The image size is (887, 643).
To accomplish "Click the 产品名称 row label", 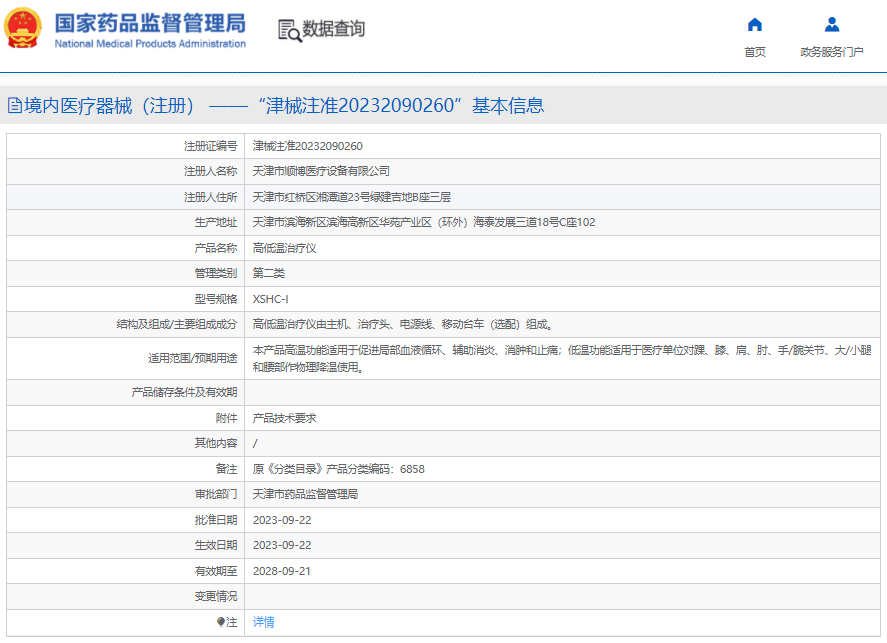I will tap(216, 248).
